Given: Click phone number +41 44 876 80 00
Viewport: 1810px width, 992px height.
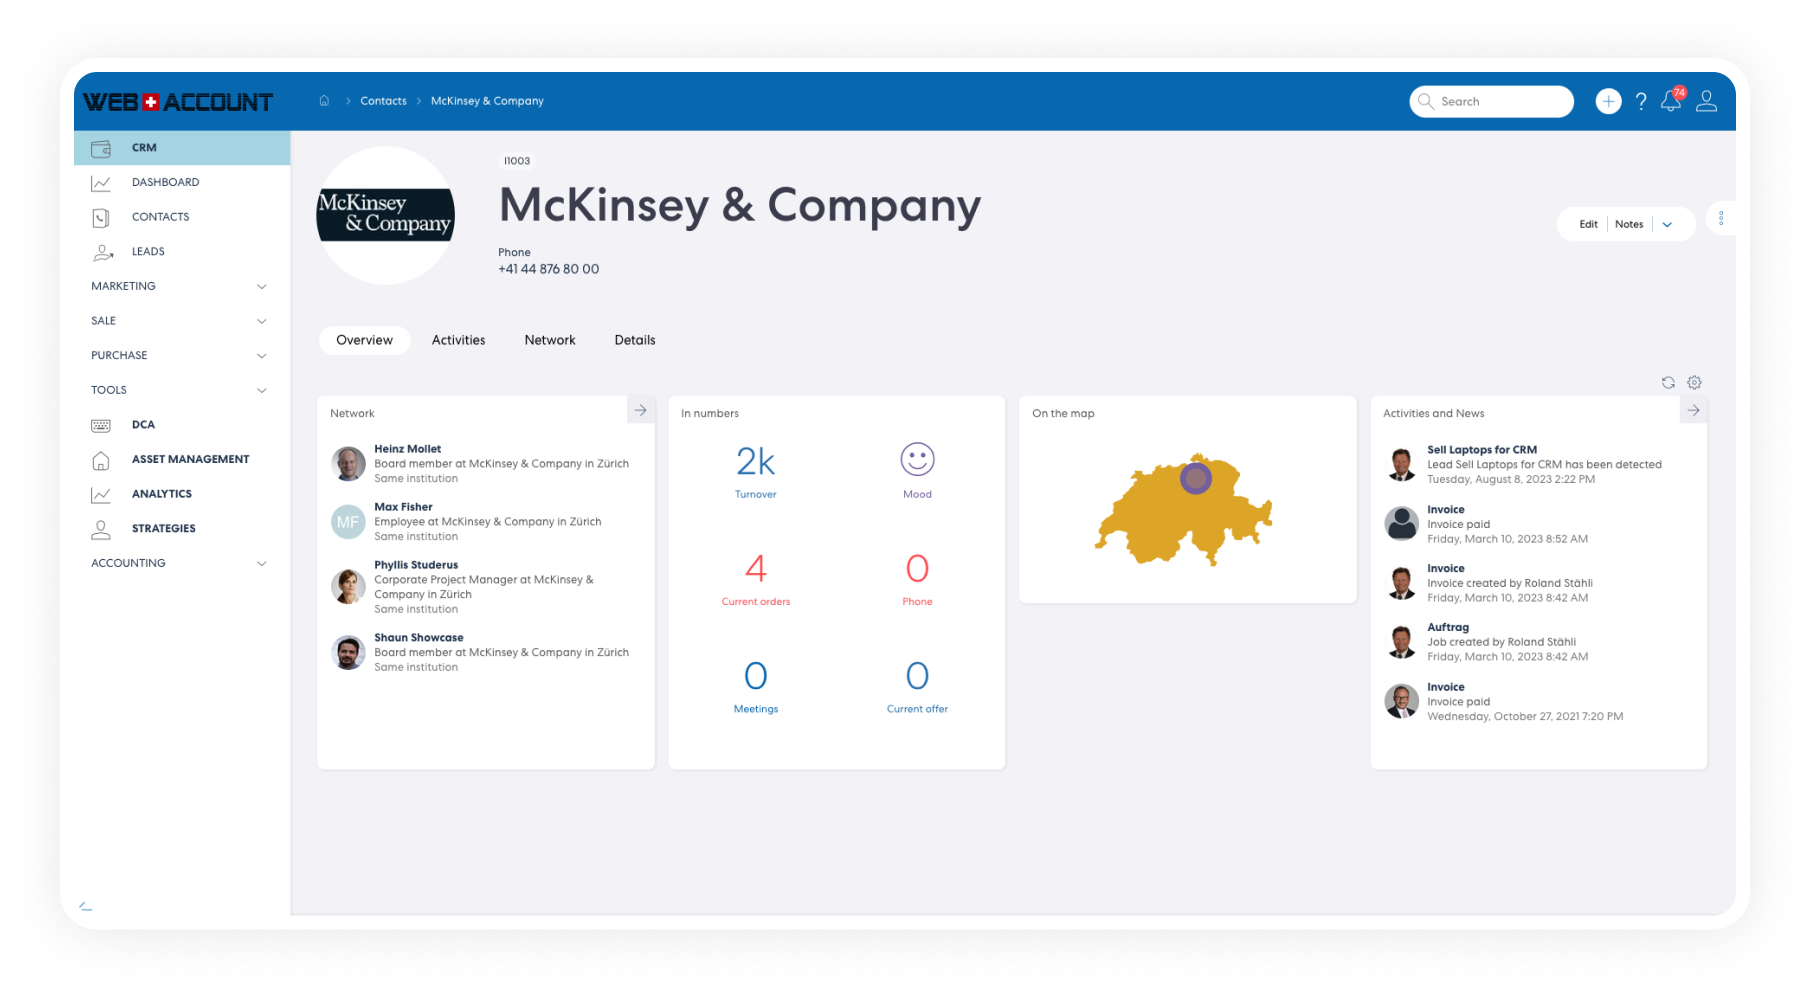Looking at the screenshot, I should (x=549, y=269).
